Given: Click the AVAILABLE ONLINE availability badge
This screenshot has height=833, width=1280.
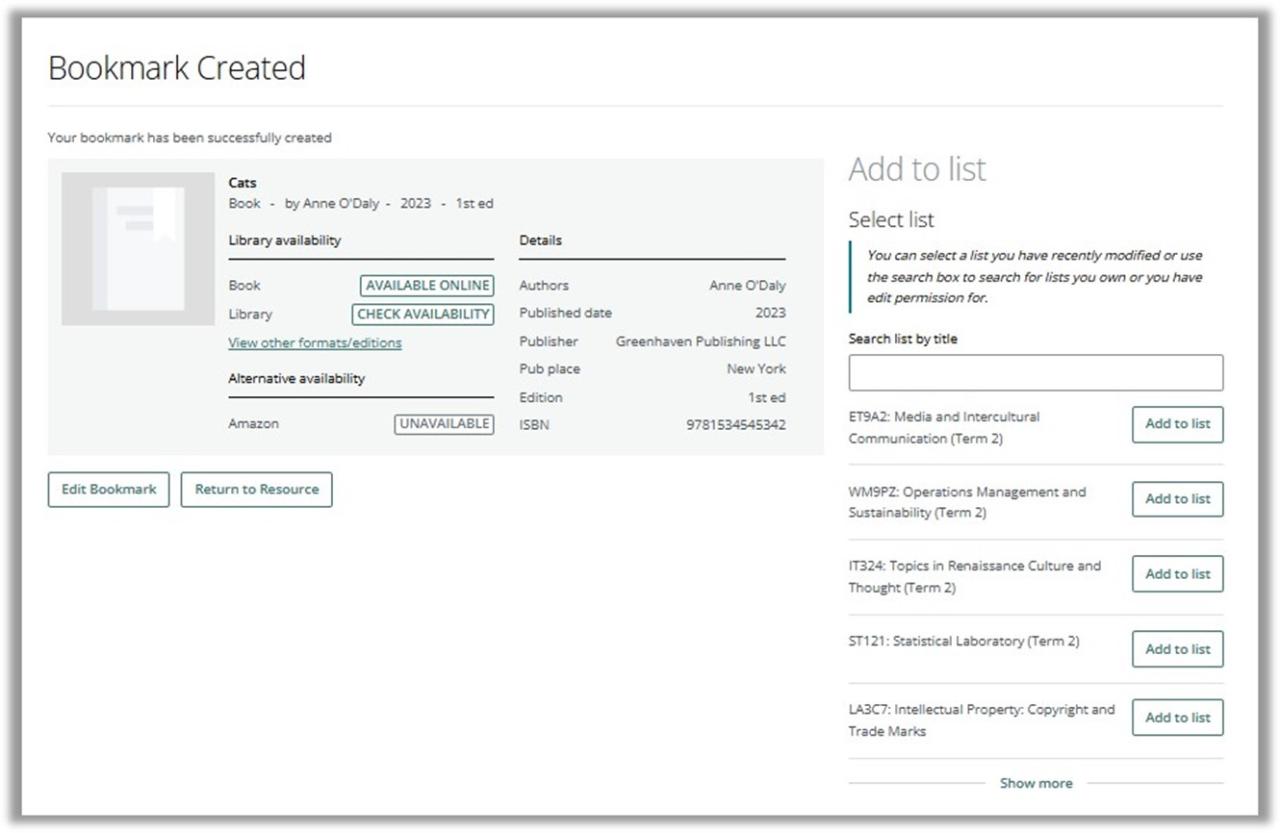Looking at the screenshot, I should pyautogui.click(x=426, y=285).
